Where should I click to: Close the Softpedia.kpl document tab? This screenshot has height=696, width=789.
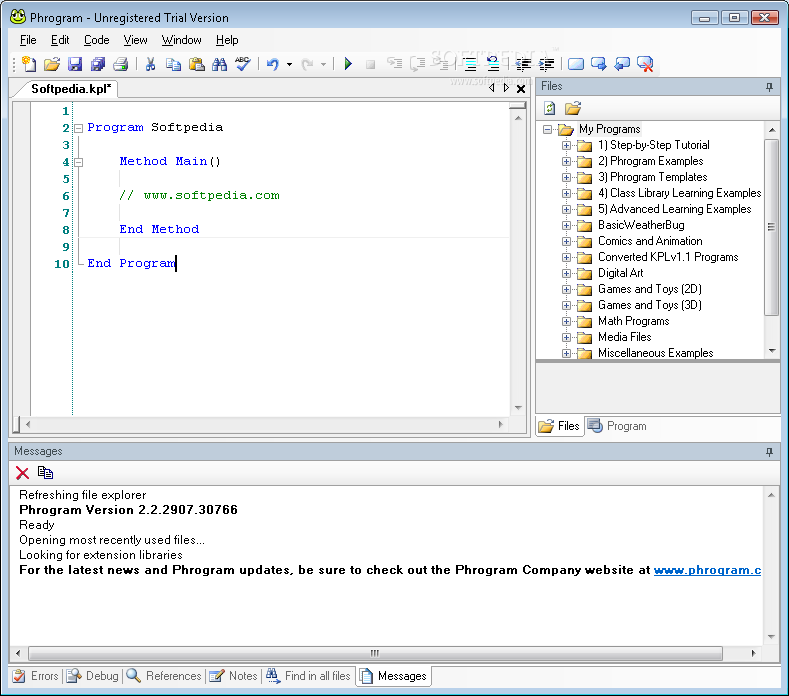pyautogui.click(x=521, y=89)
